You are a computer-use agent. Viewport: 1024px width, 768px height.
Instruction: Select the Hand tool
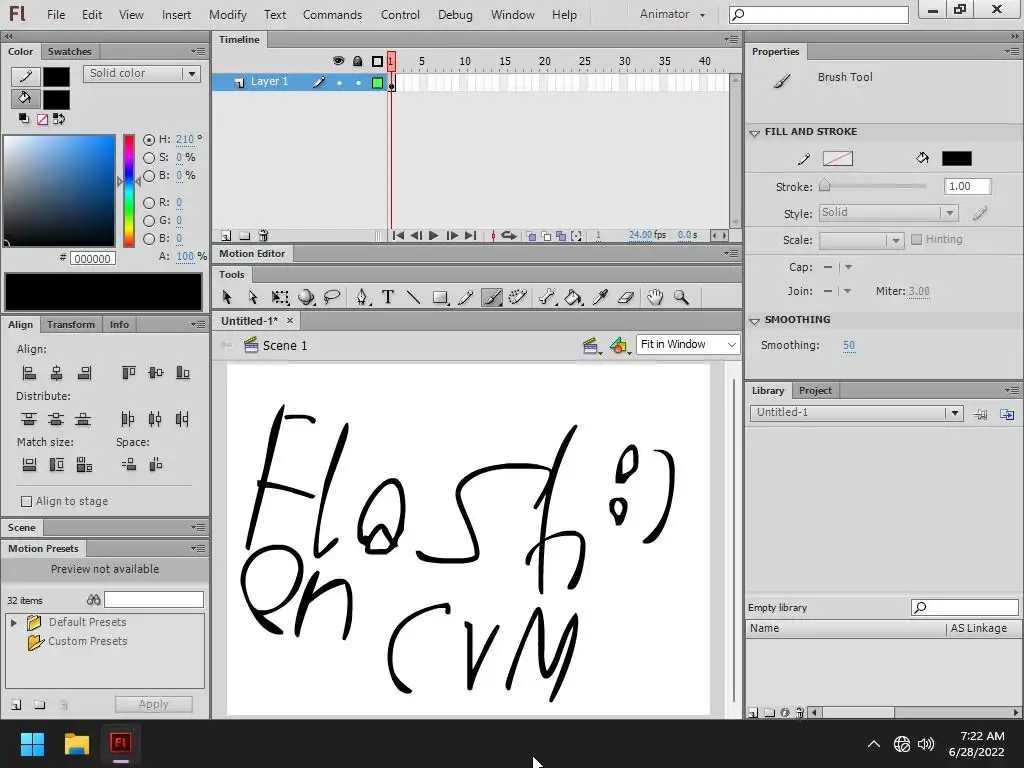click(655, 297)
